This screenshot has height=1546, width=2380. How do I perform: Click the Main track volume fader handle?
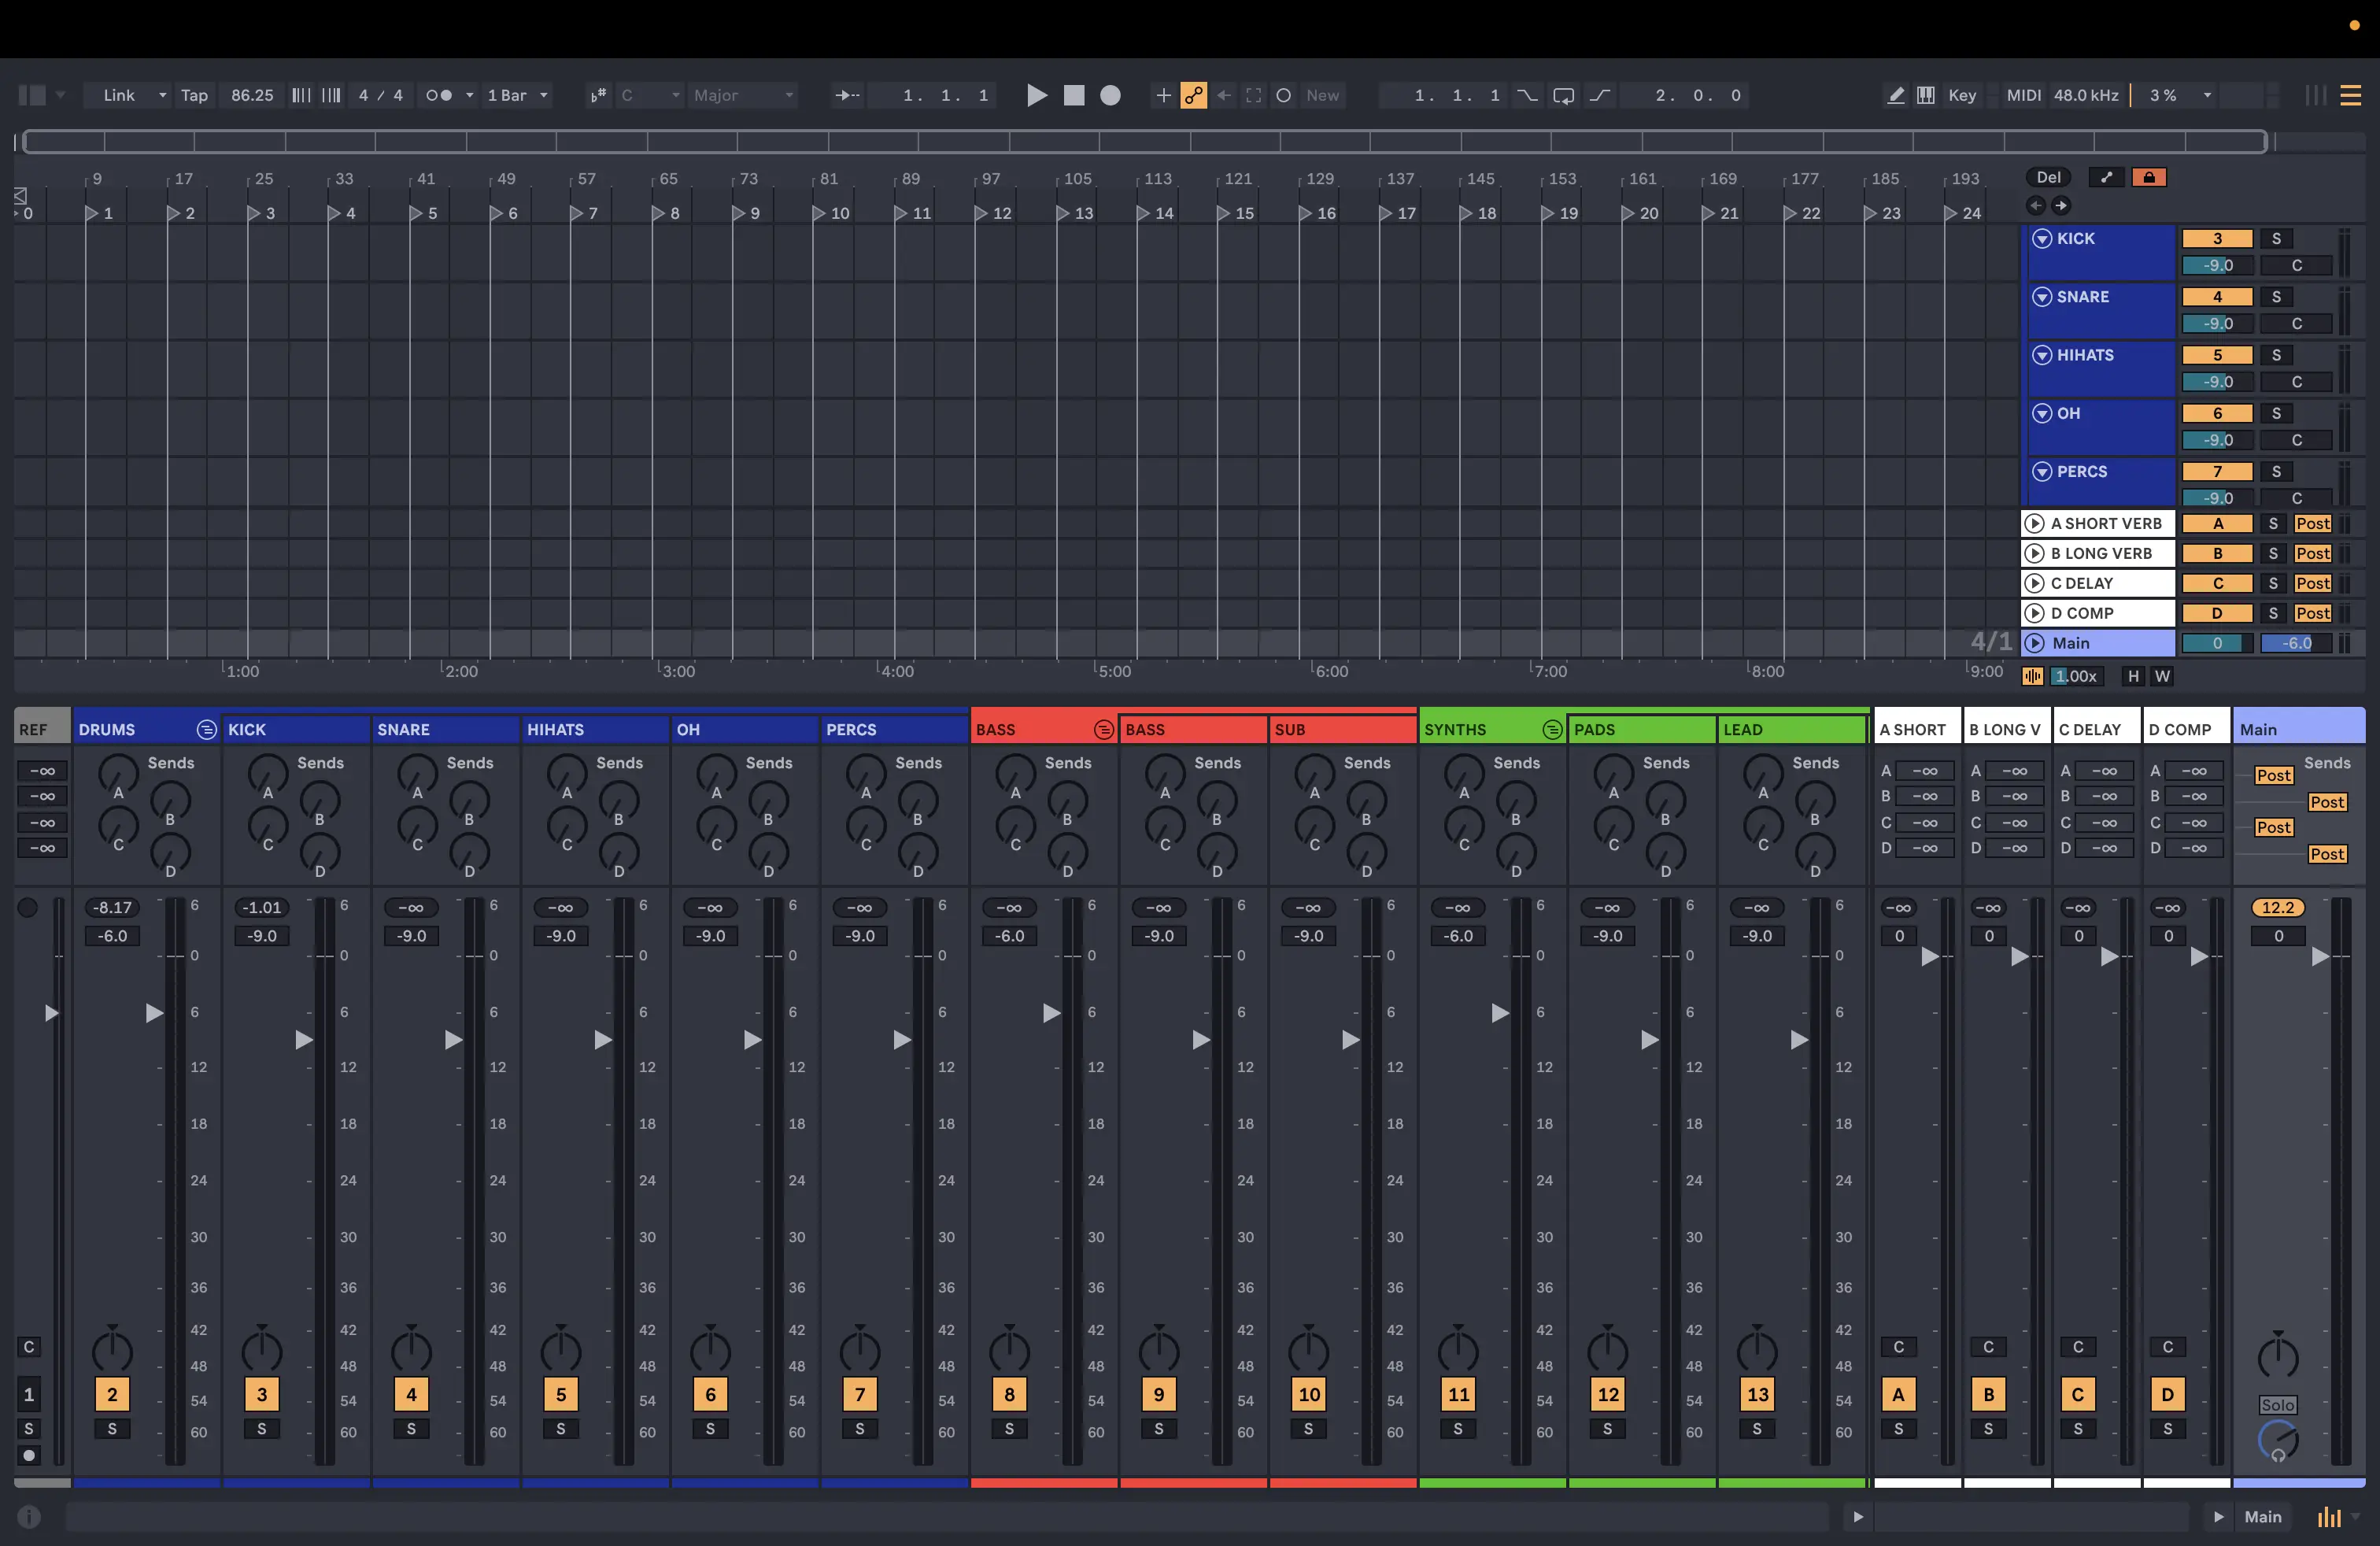(x=2320, y=957)
